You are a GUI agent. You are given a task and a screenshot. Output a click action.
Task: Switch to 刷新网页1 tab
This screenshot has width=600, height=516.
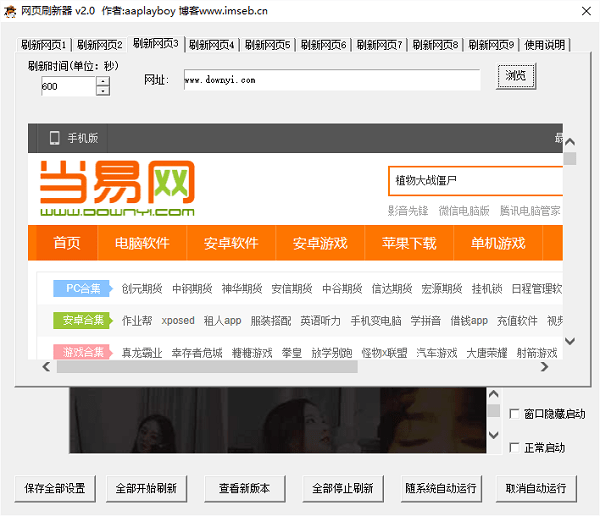43,45
